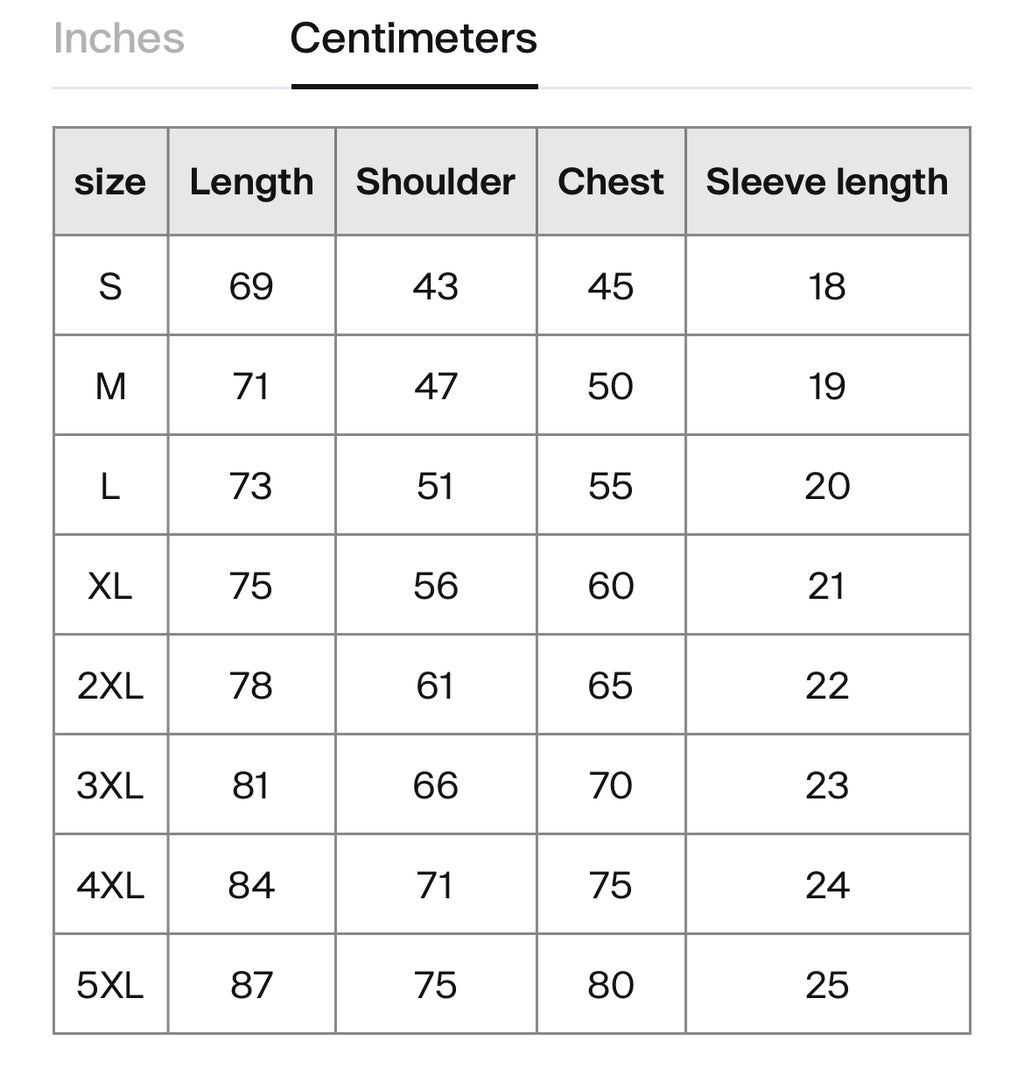Select the Centimeters tab
This screenshot has height=1076, width=1024.
pos(413,39)
